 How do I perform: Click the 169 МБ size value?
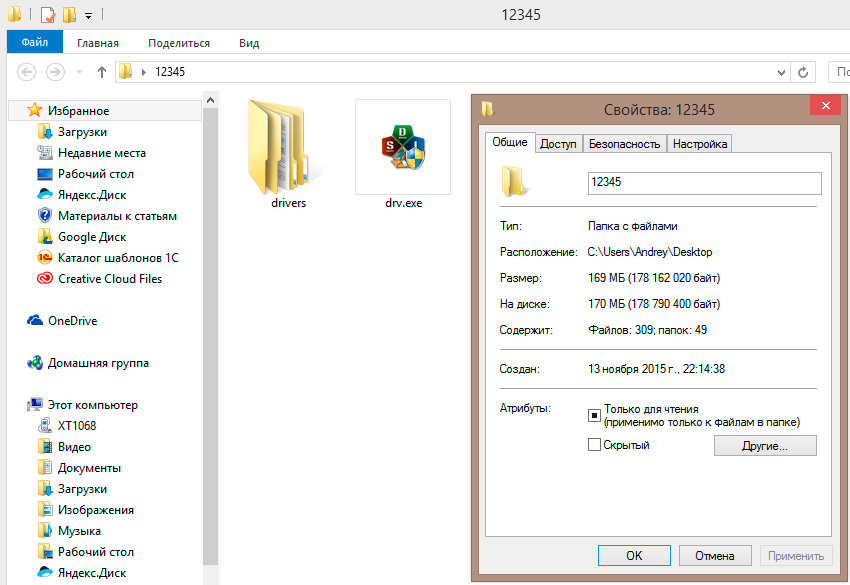[x=654, y=278]
